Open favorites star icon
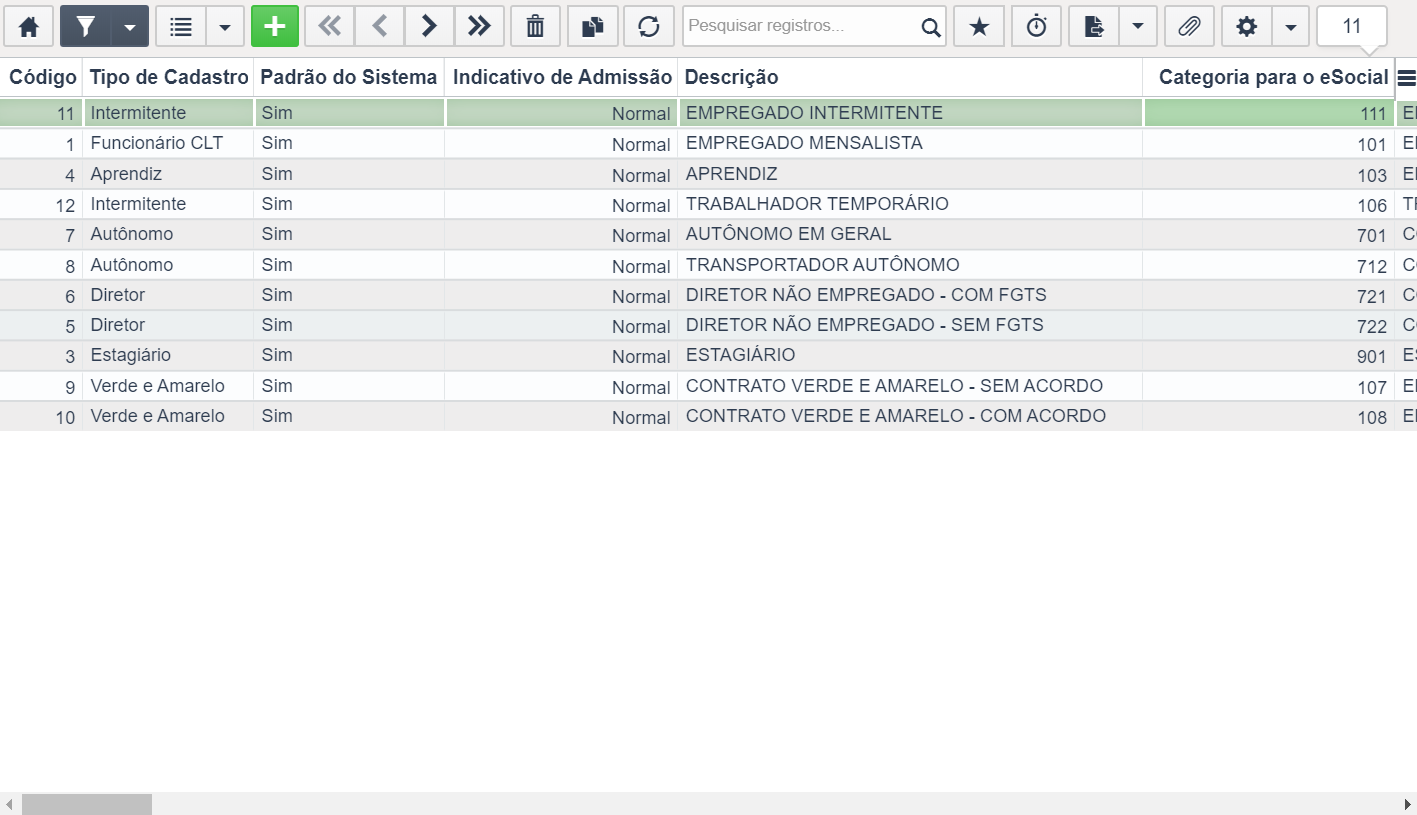The height and width of the screenshot is (815, 1417). (979, 26)
